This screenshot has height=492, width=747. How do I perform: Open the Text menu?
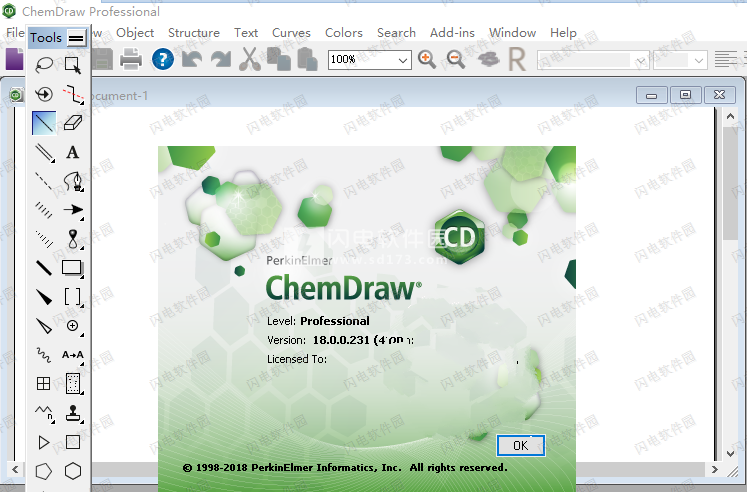click(246, 32)
